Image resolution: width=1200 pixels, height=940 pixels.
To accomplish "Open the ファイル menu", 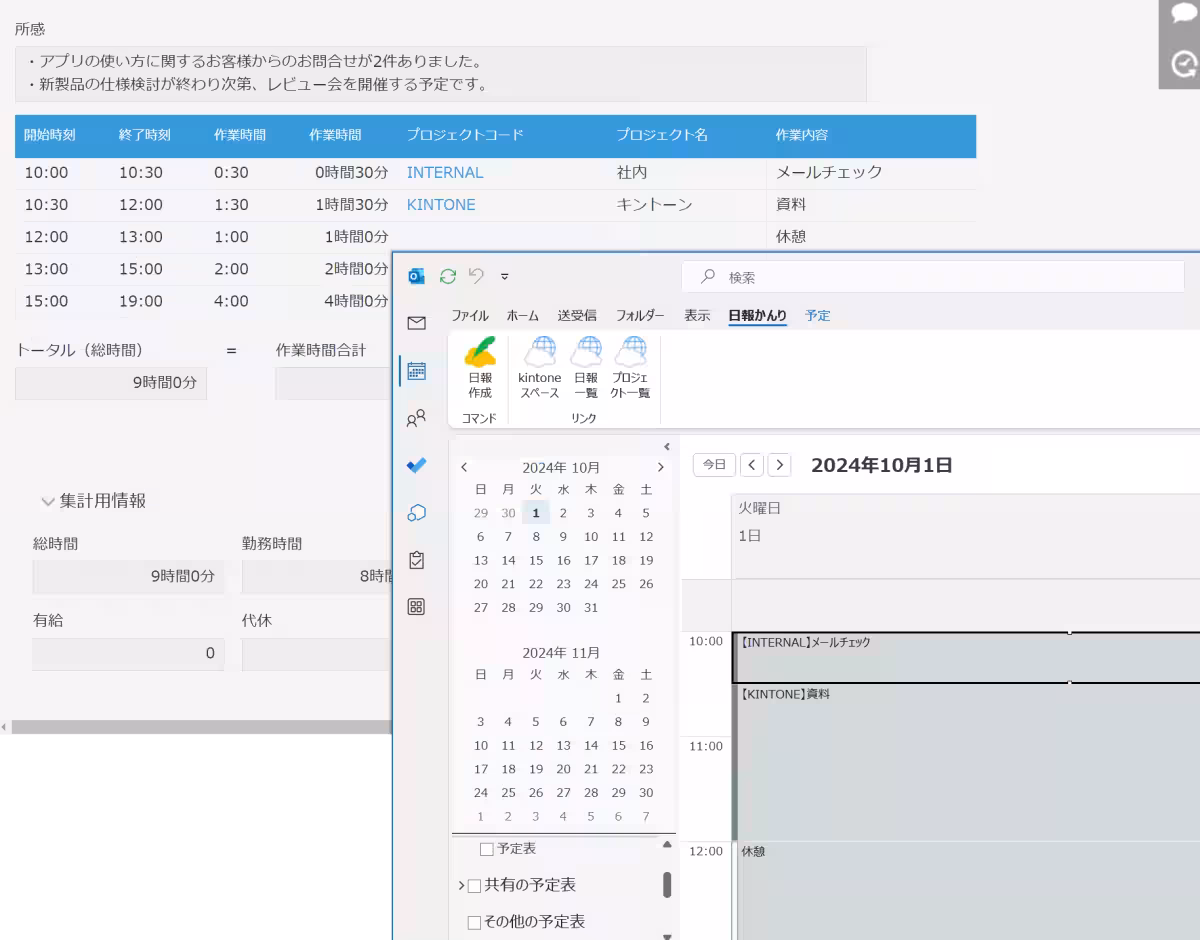I will pyautogui.click(x=469, y=315).
